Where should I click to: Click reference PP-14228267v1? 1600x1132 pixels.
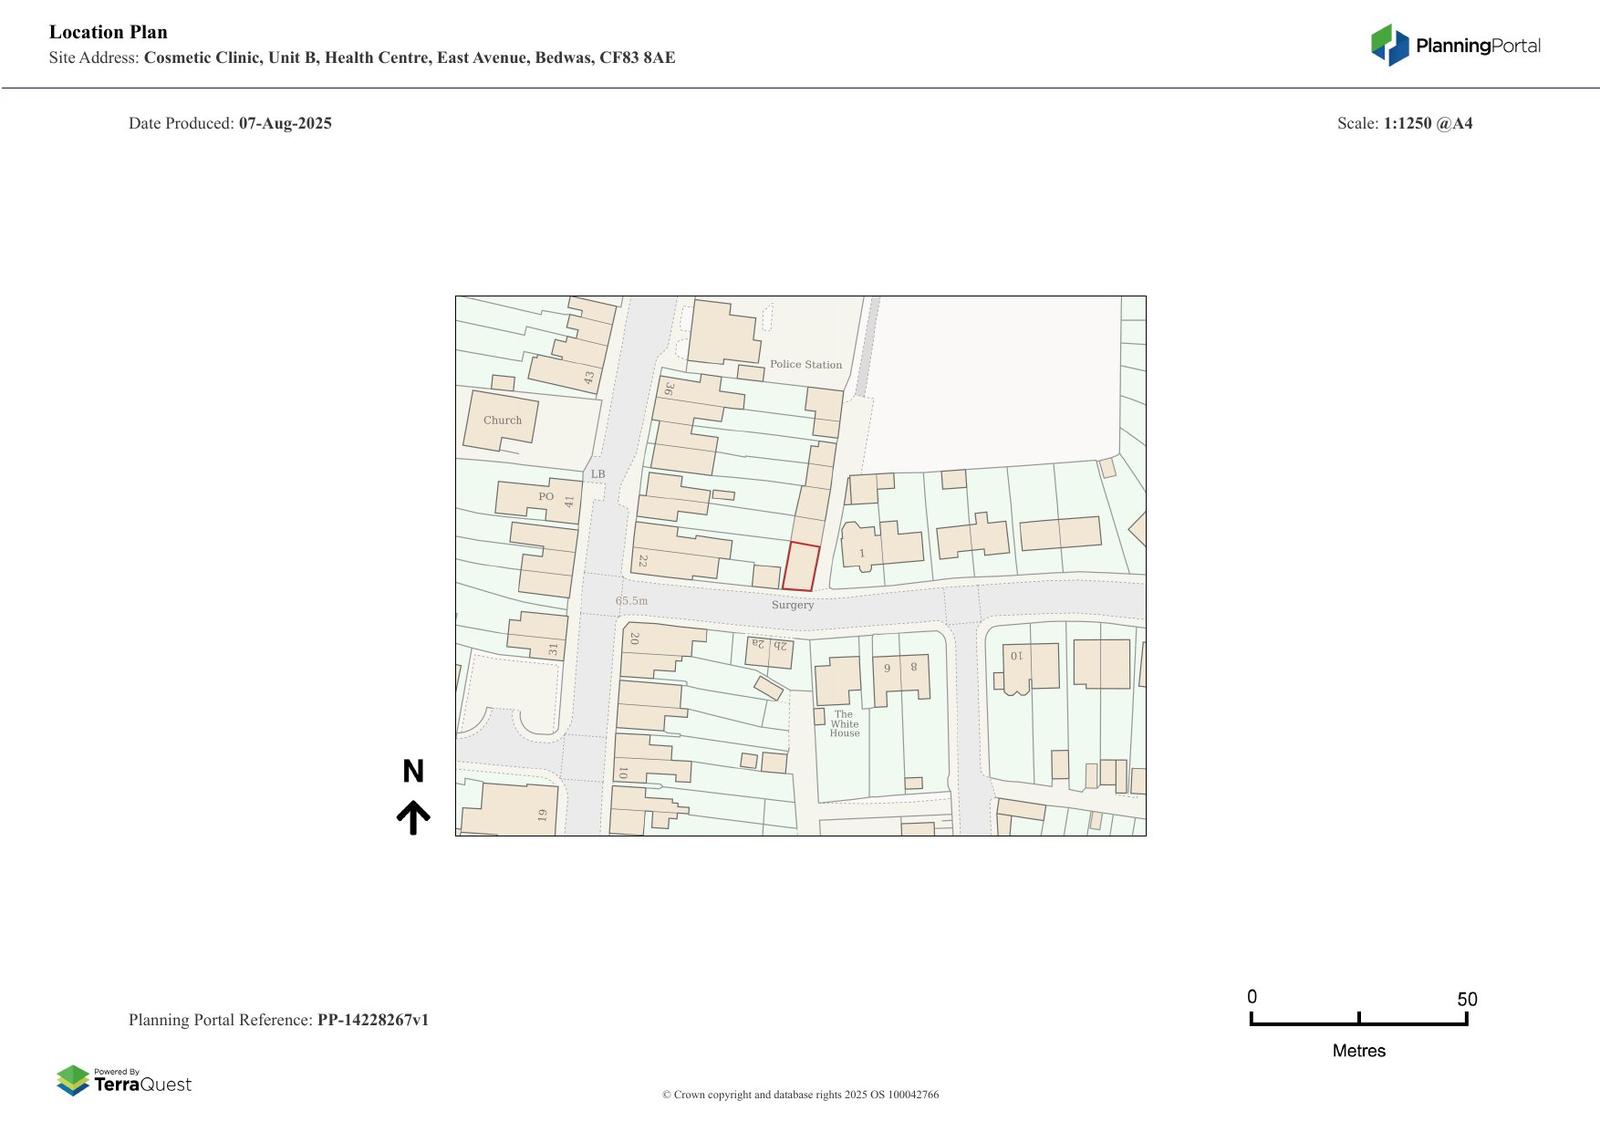[372, 1020]
